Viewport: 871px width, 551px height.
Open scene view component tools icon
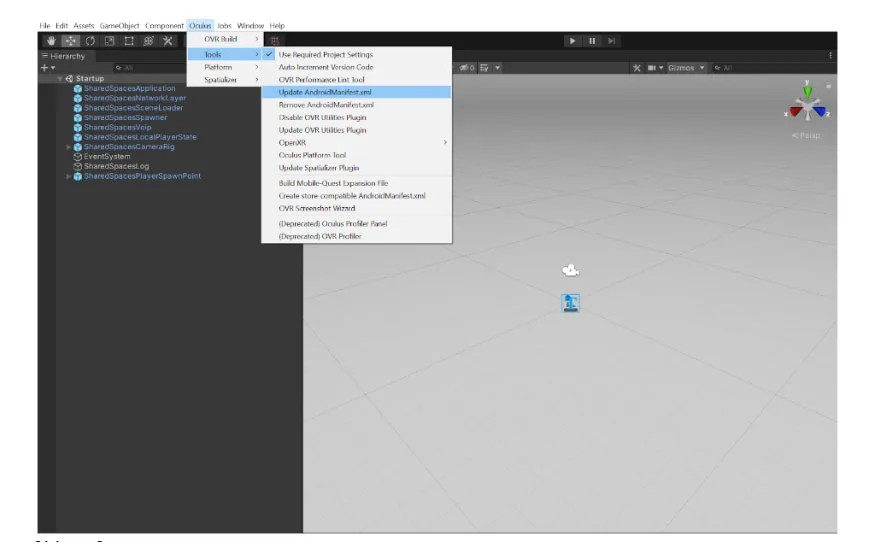(637, 68)
